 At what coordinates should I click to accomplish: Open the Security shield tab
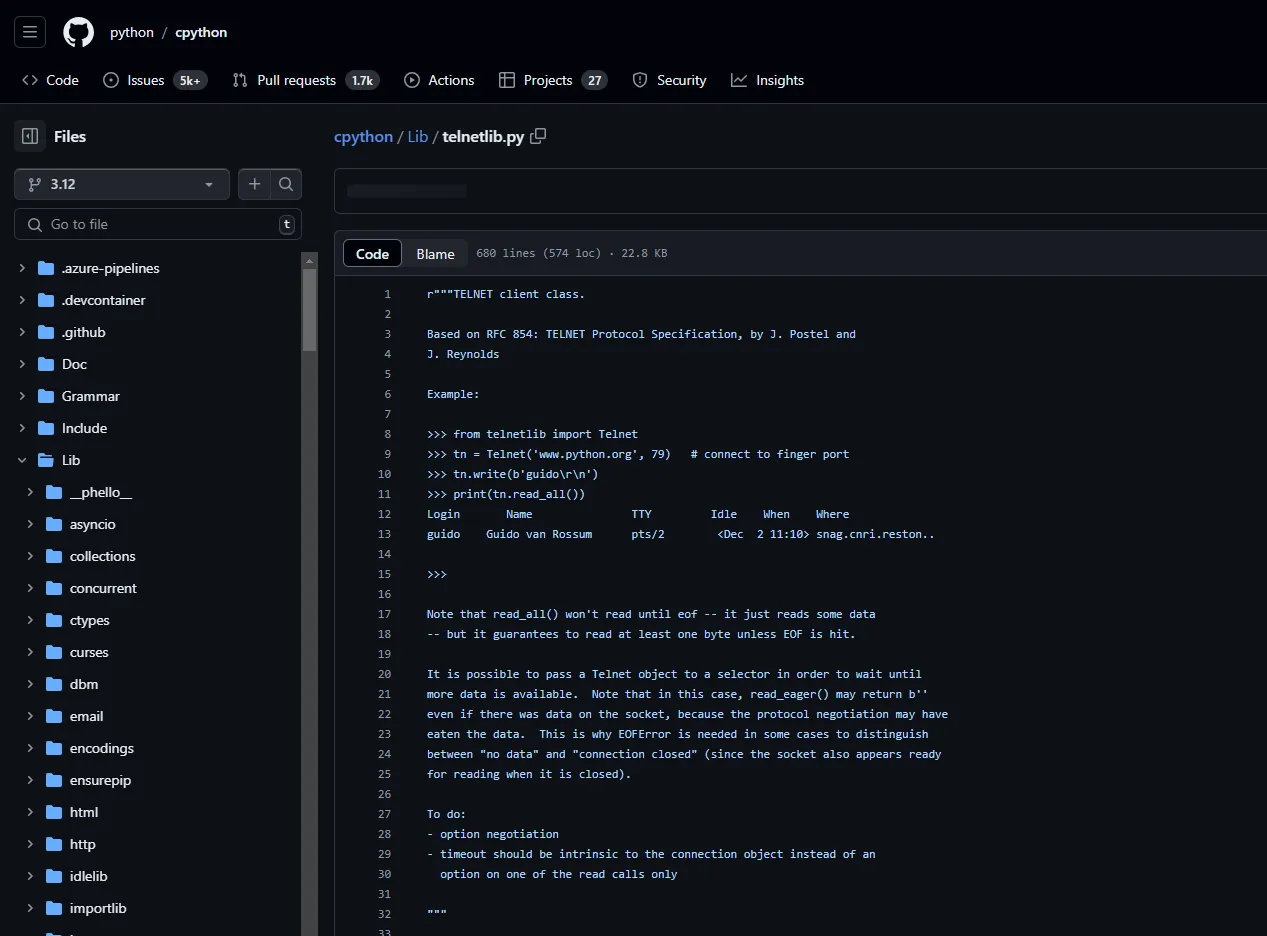point(669,80)
